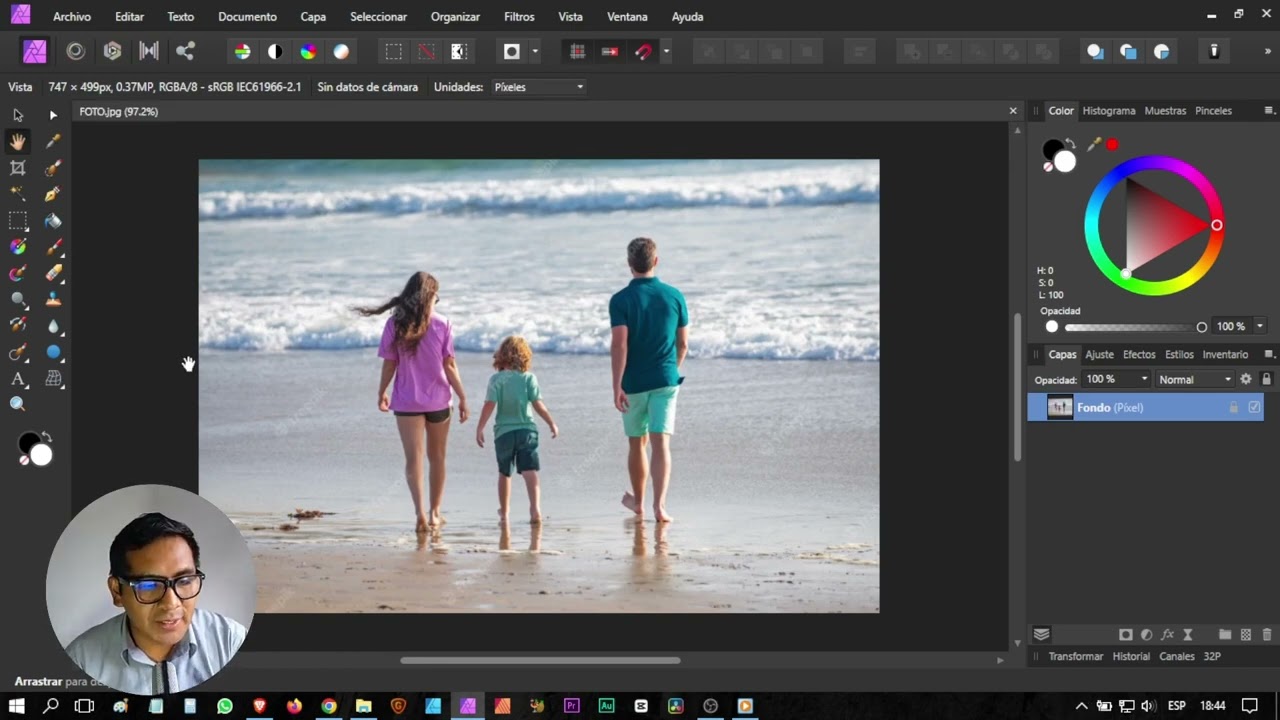Apply Auto Colors from the toolbar
The image size is (1280, 720).
coord(308,52)
